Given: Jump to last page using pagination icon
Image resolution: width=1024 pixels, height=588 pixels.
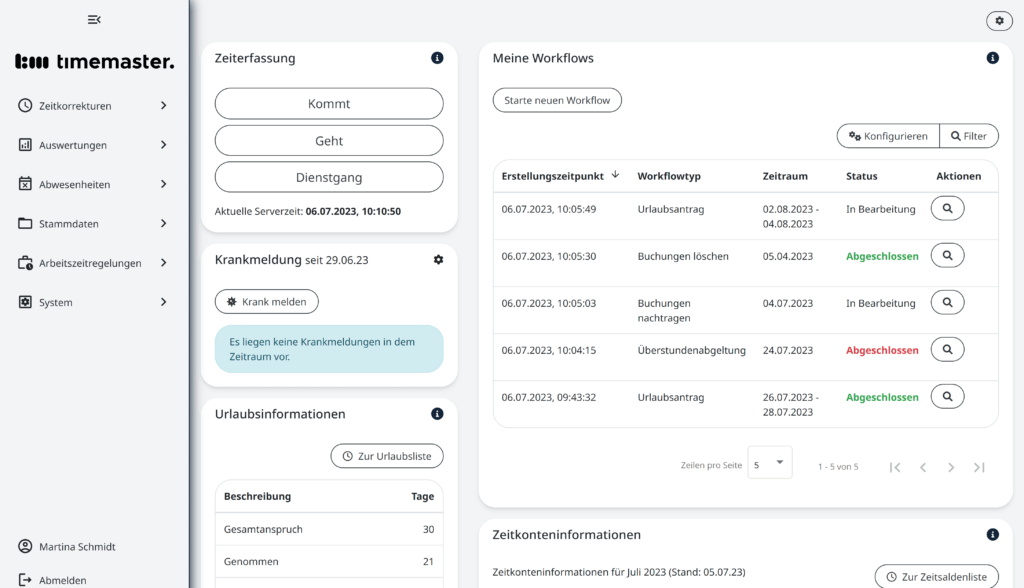Looking at the screenshot, I should point(978,466).
